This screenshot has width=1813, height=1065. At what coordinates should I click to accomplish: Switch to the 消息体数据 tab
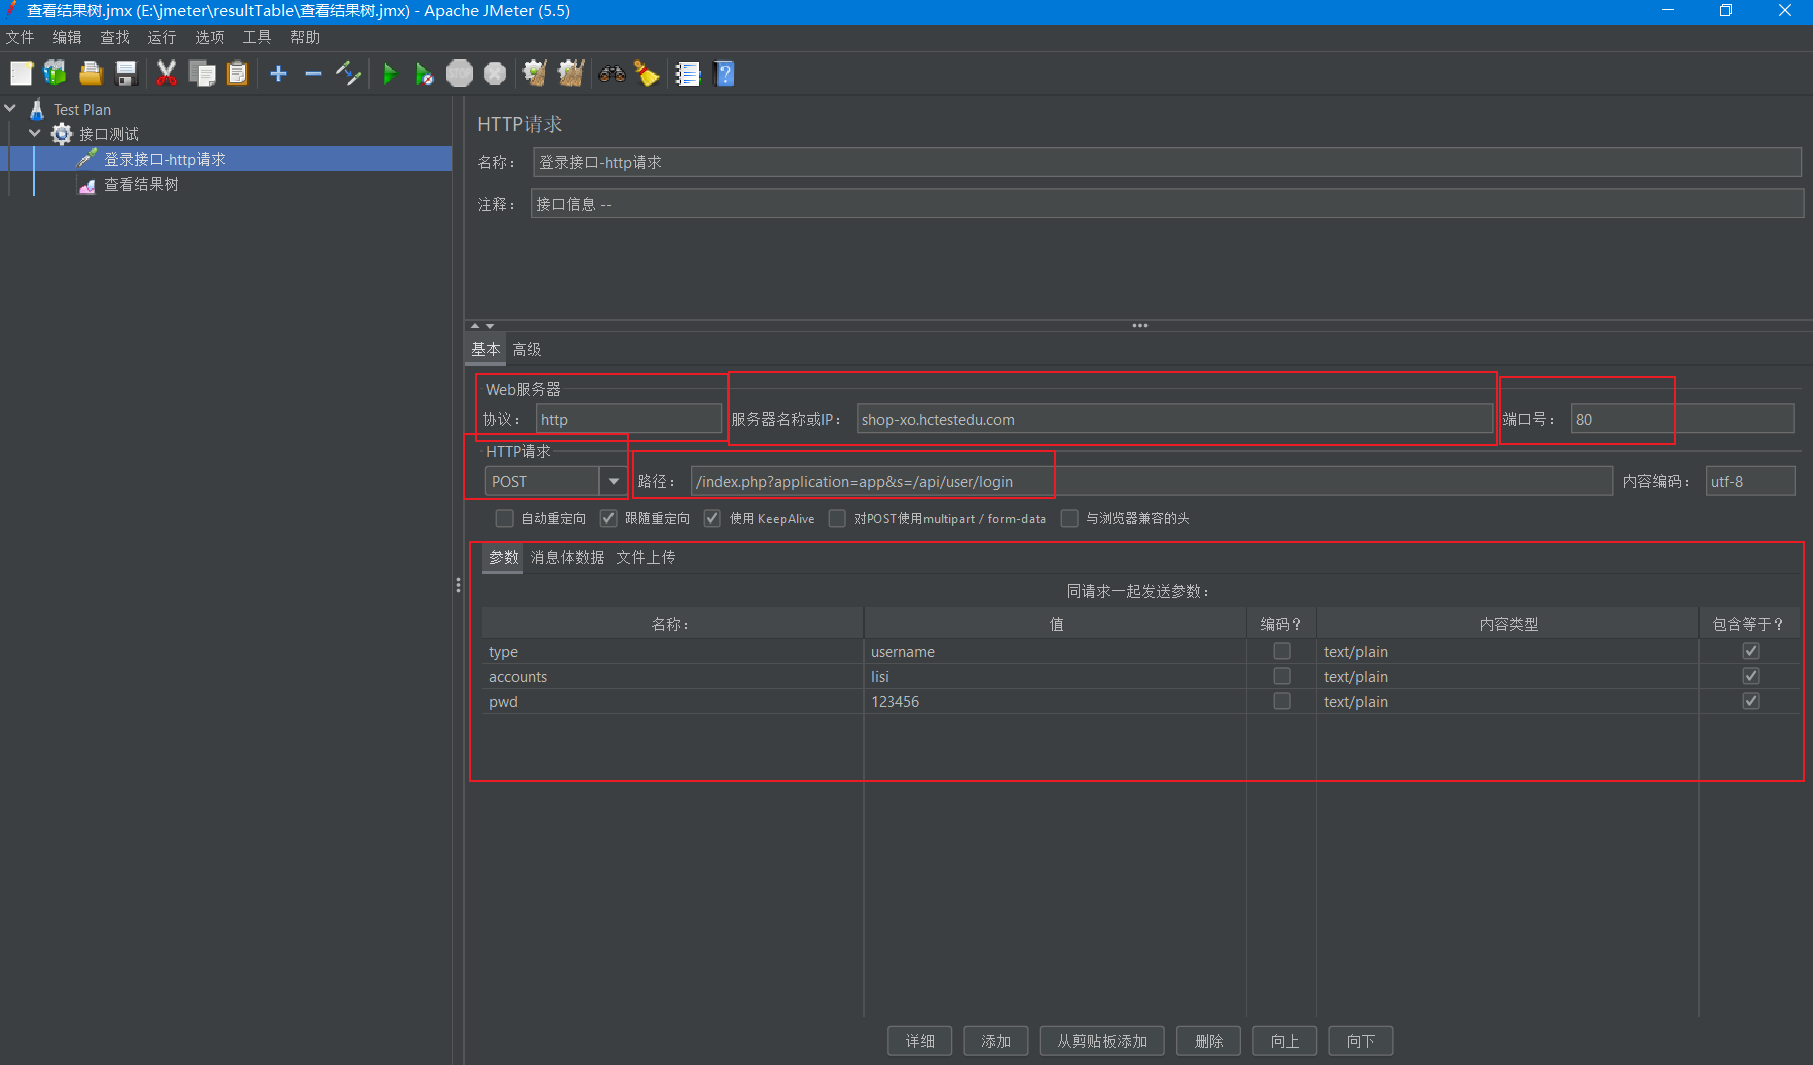point(567,557)
